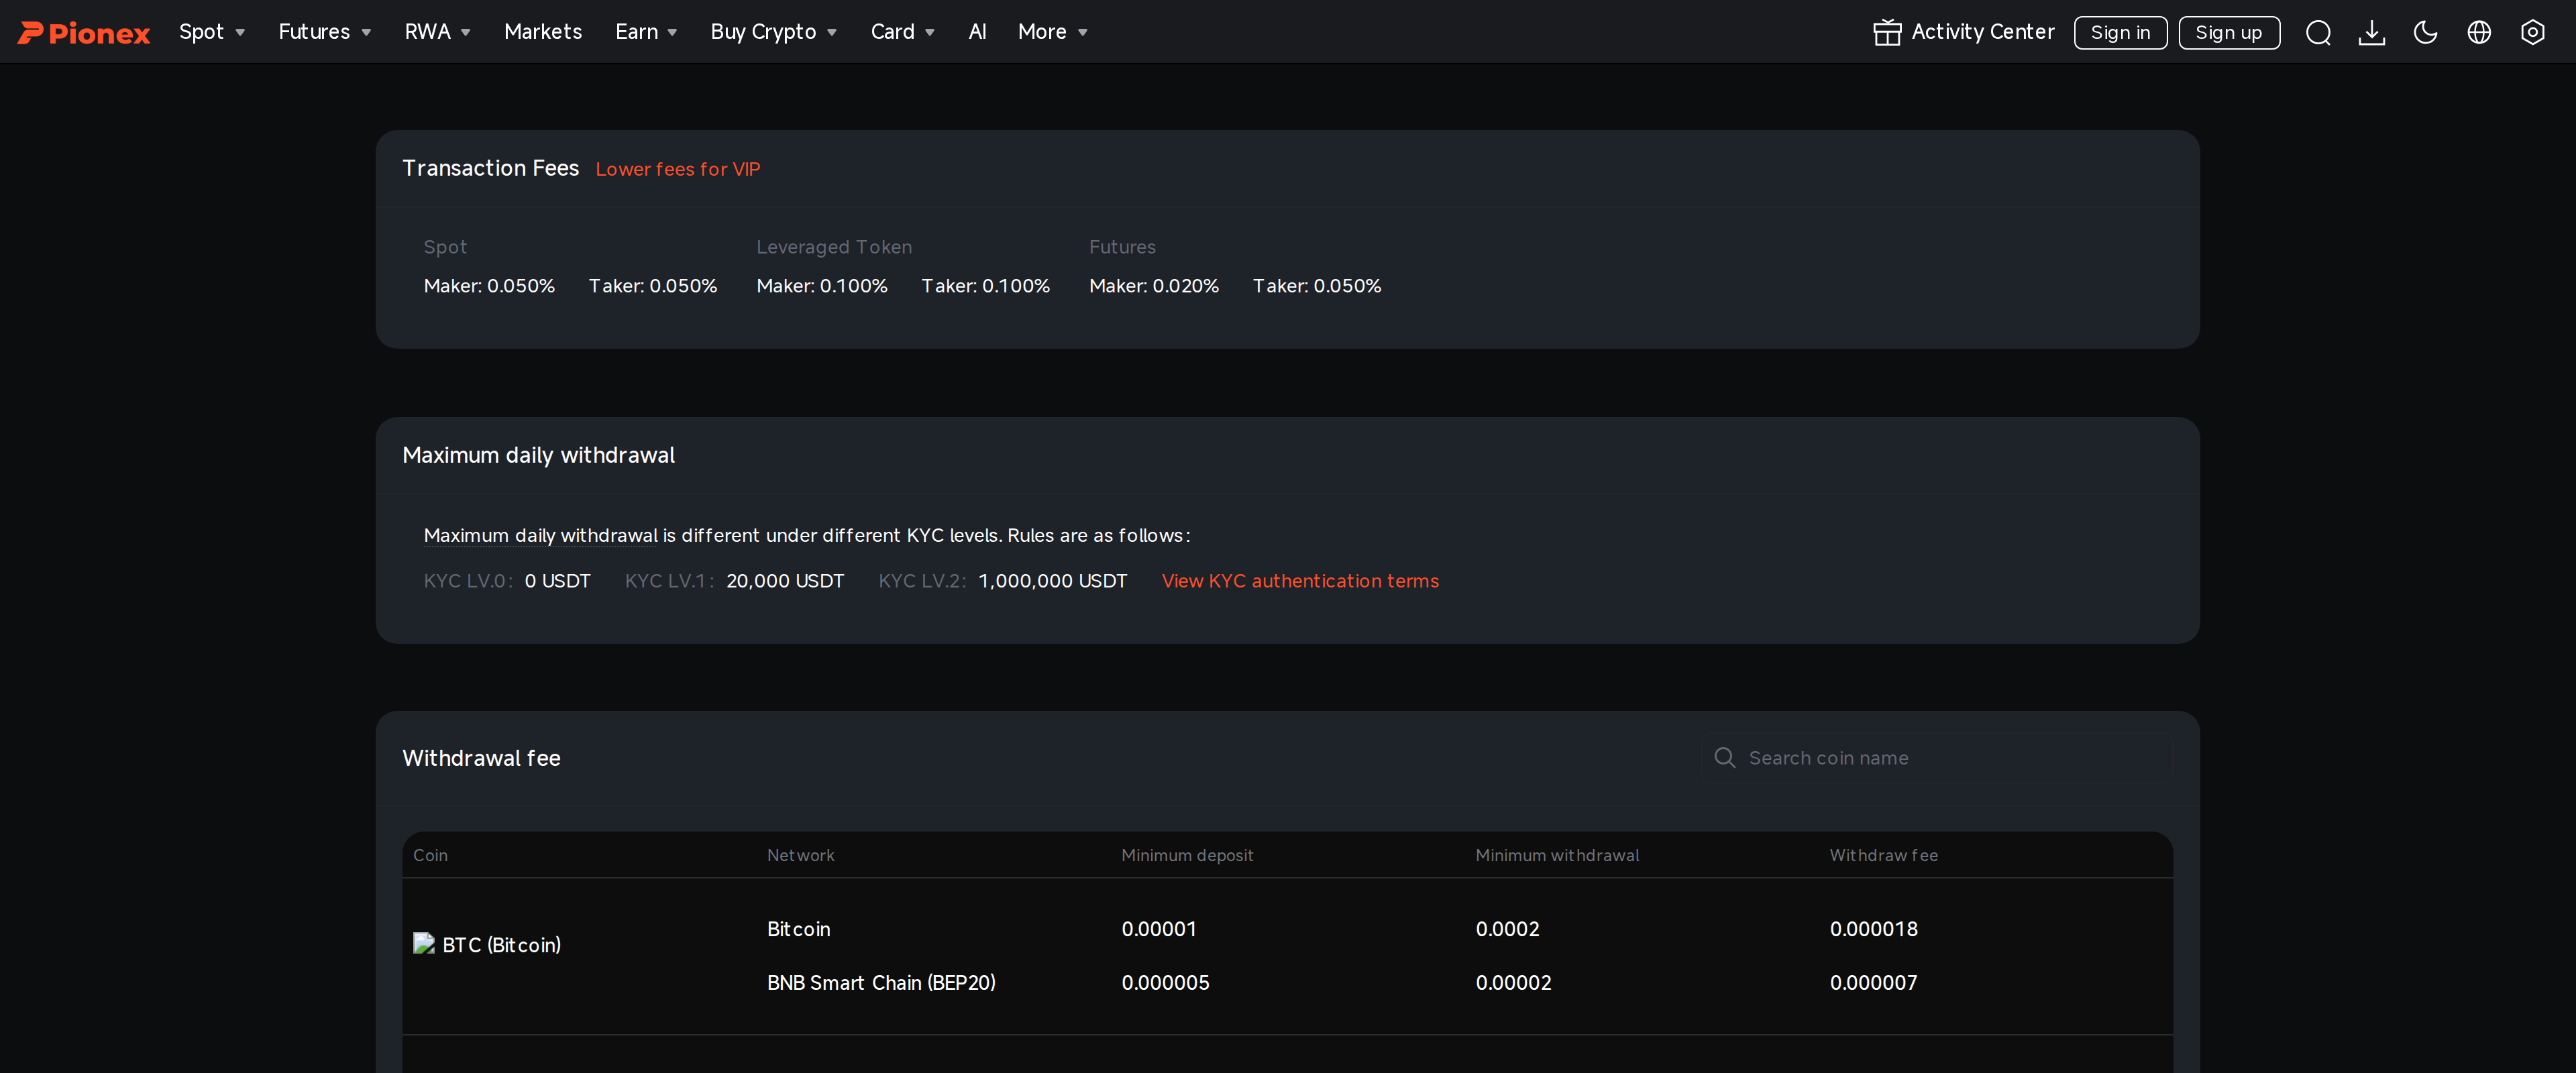Viewport: 2576px width, 1073px height.
Task: Click the Spot Taker: 0.050% fee text
Action: coord(652,286)
